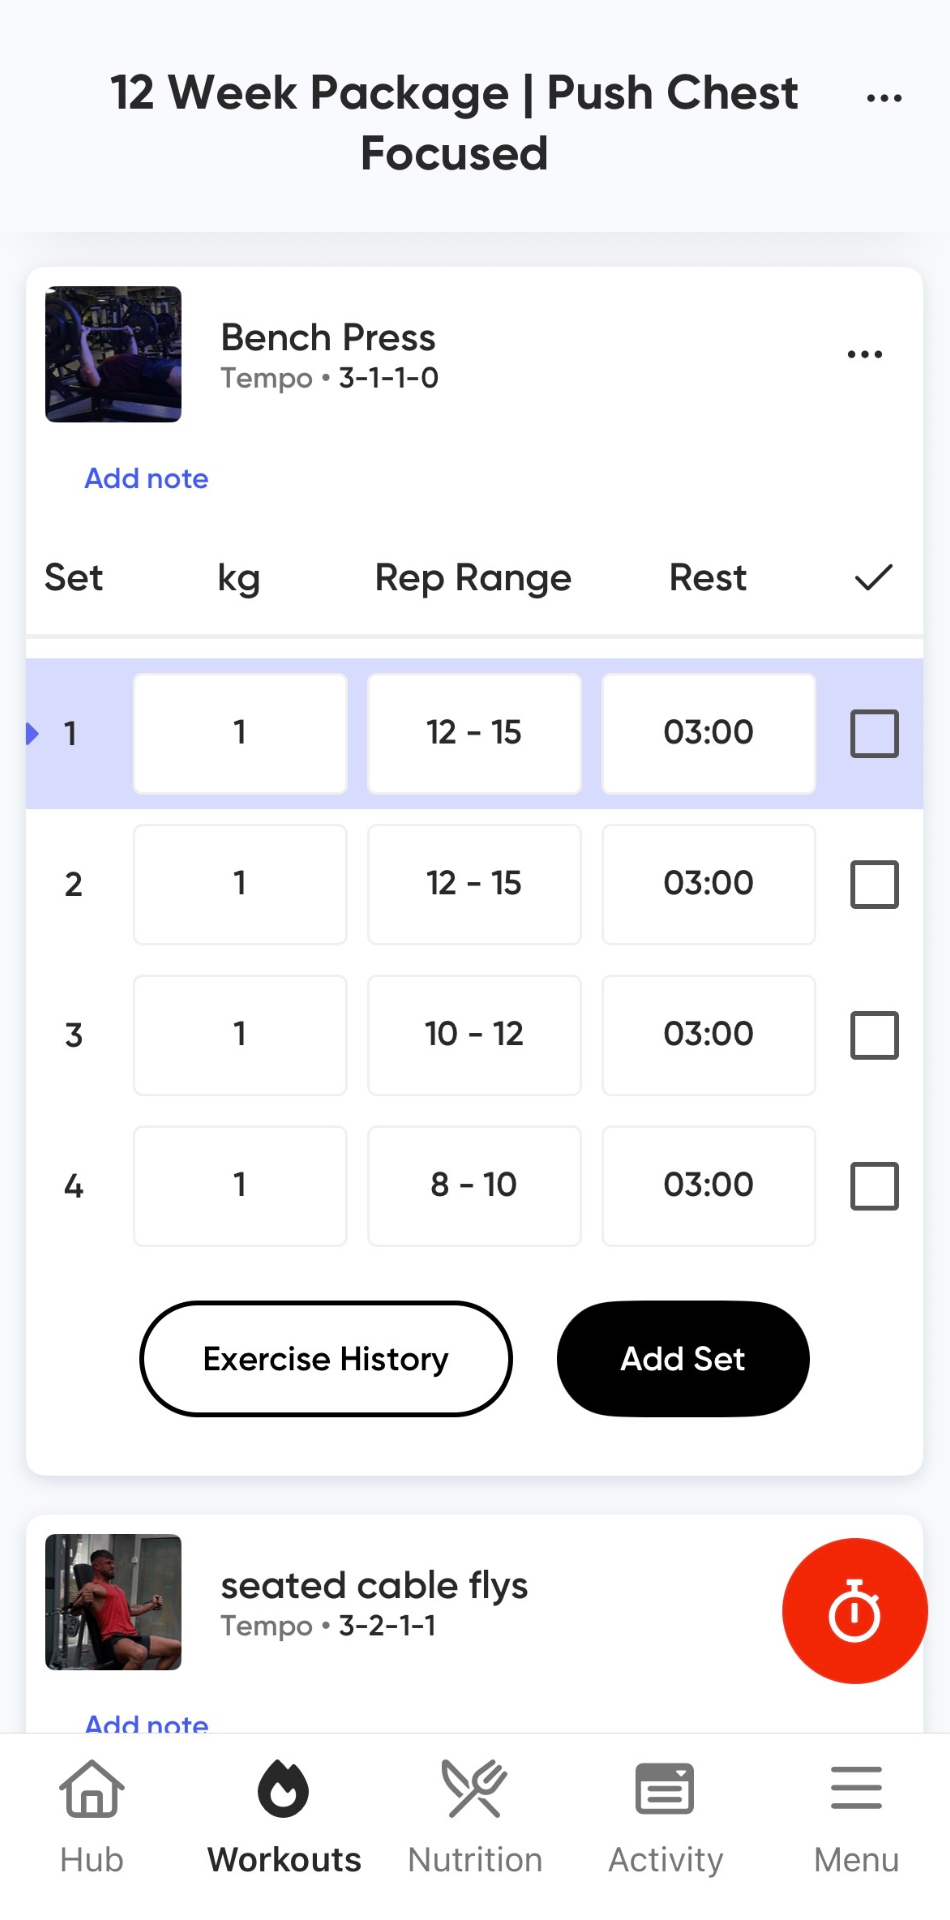950x1920 pixels.
Task: Click Add note under Bench Press
Action: [x=146, y=478]
